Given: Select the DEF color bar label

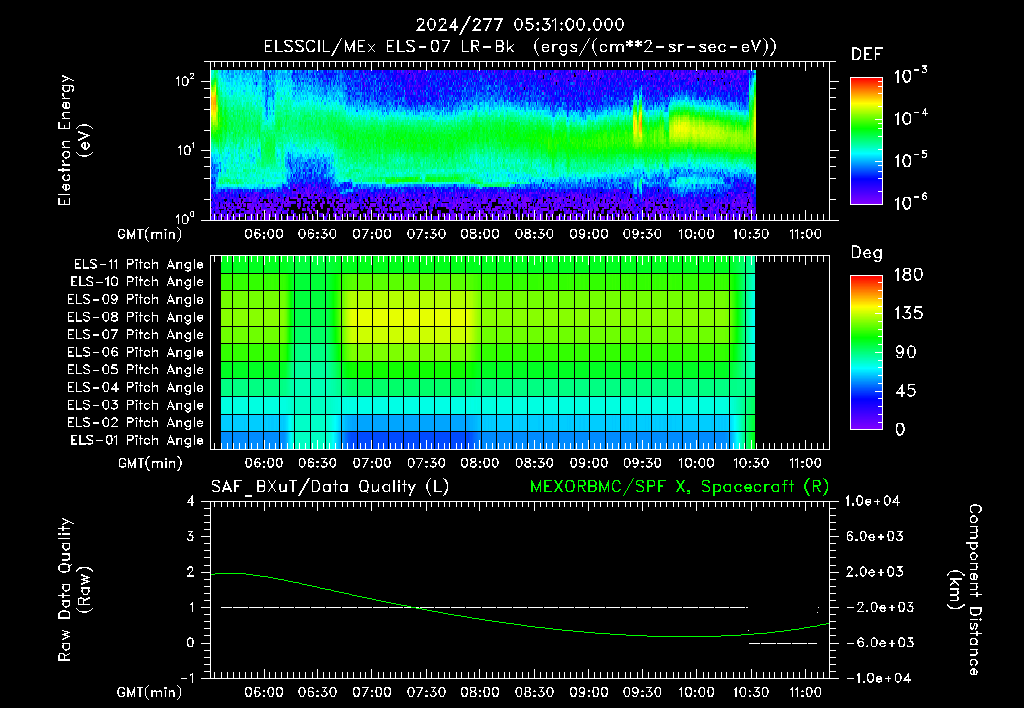Looking at the screenshot, I should click(866, 54).
